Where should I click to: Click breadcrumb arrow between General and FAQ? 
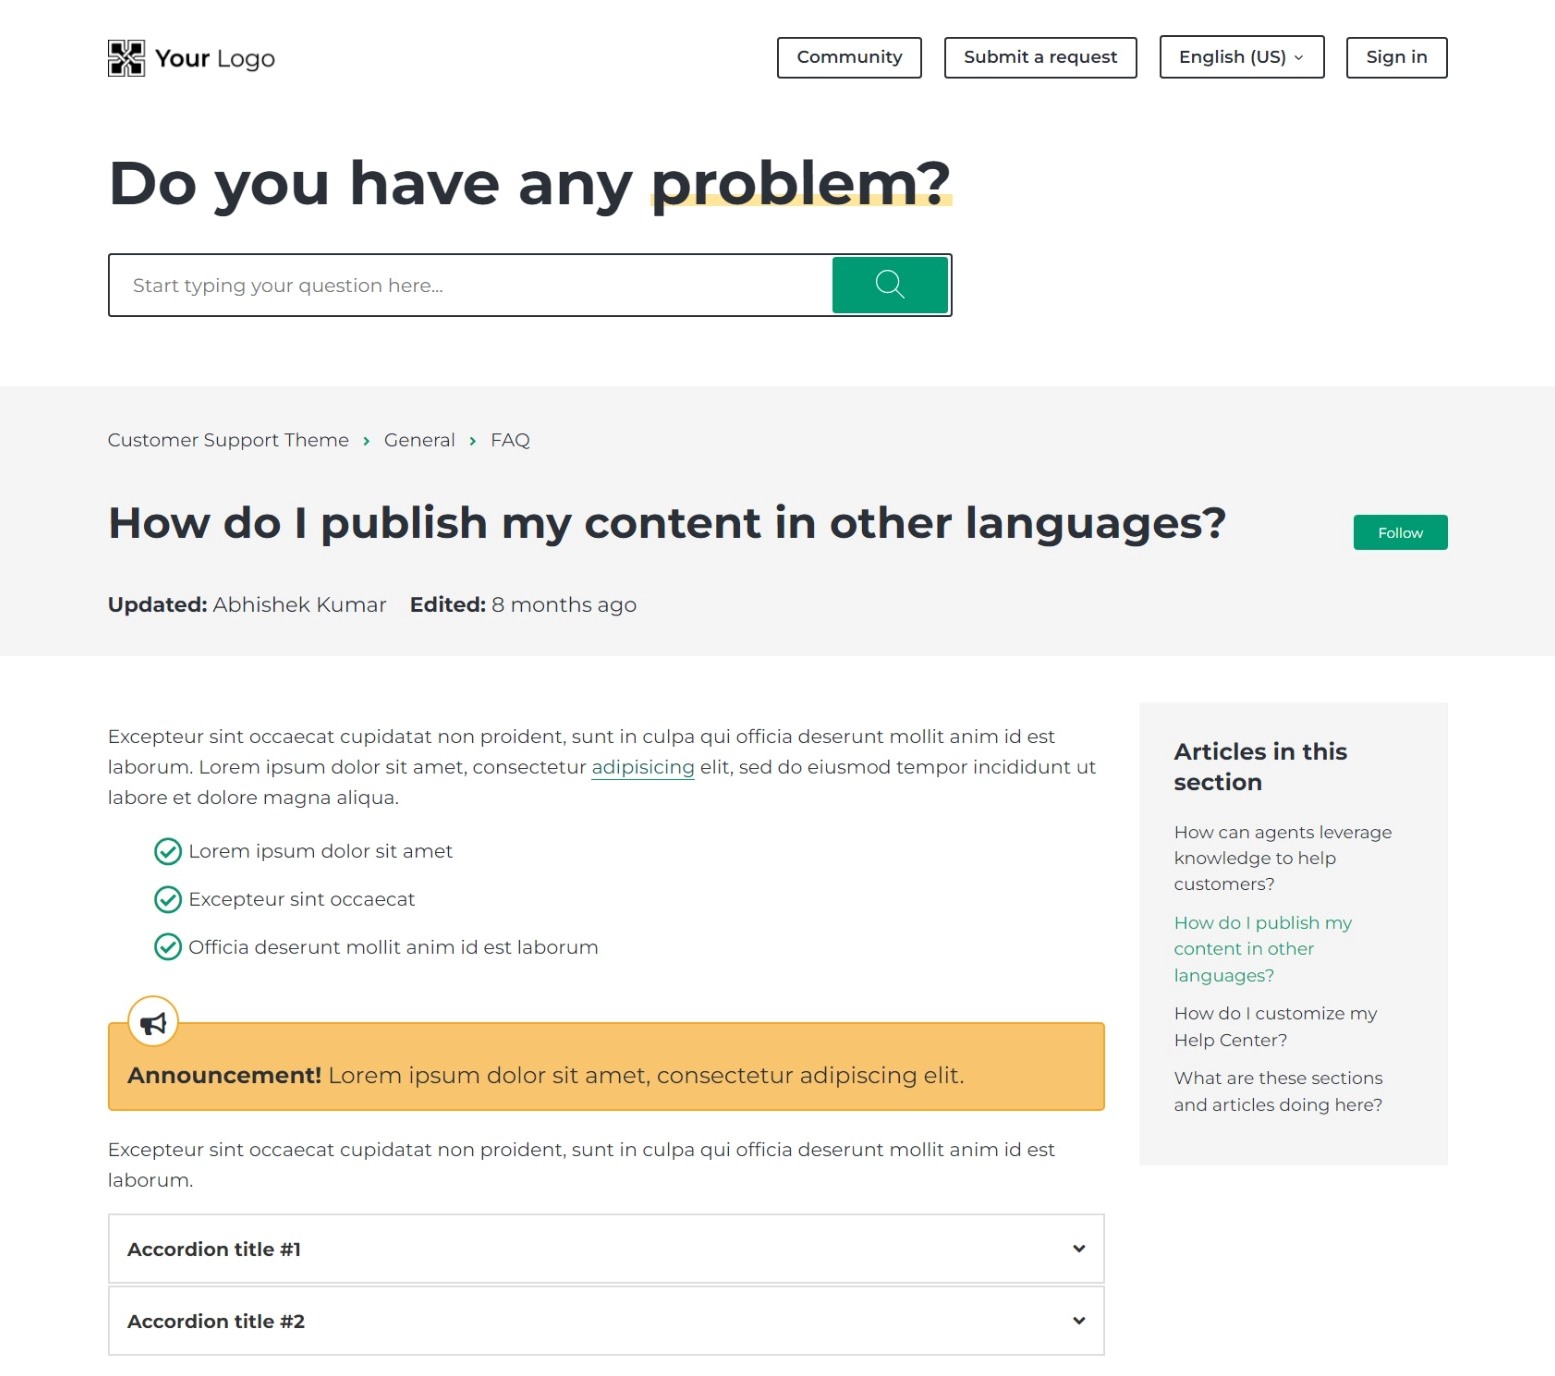(473, 441)
